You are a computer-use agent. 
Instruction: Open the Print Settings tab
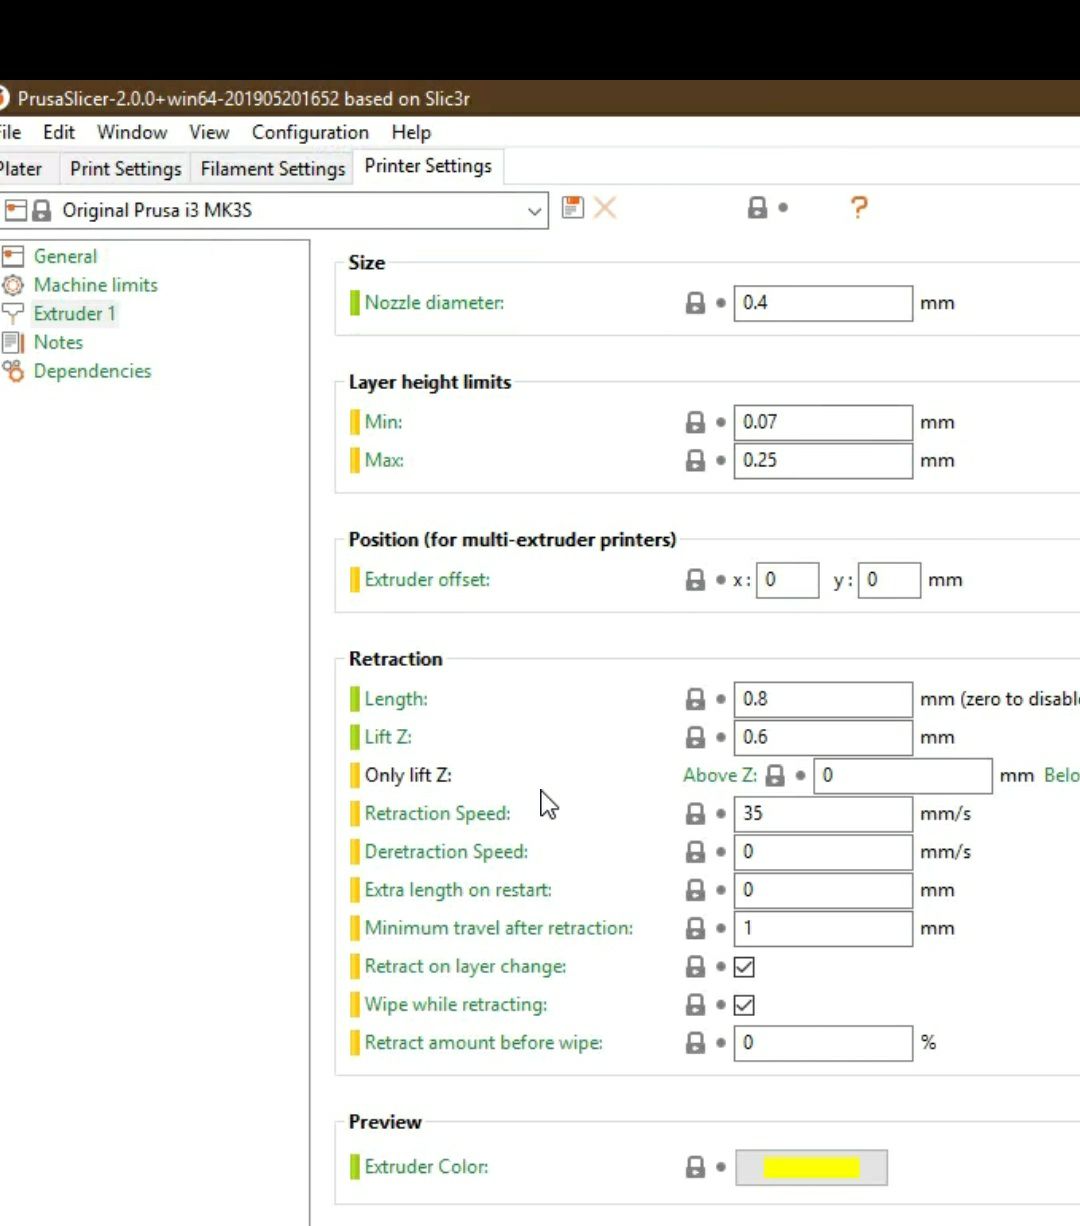click(125, 168)
